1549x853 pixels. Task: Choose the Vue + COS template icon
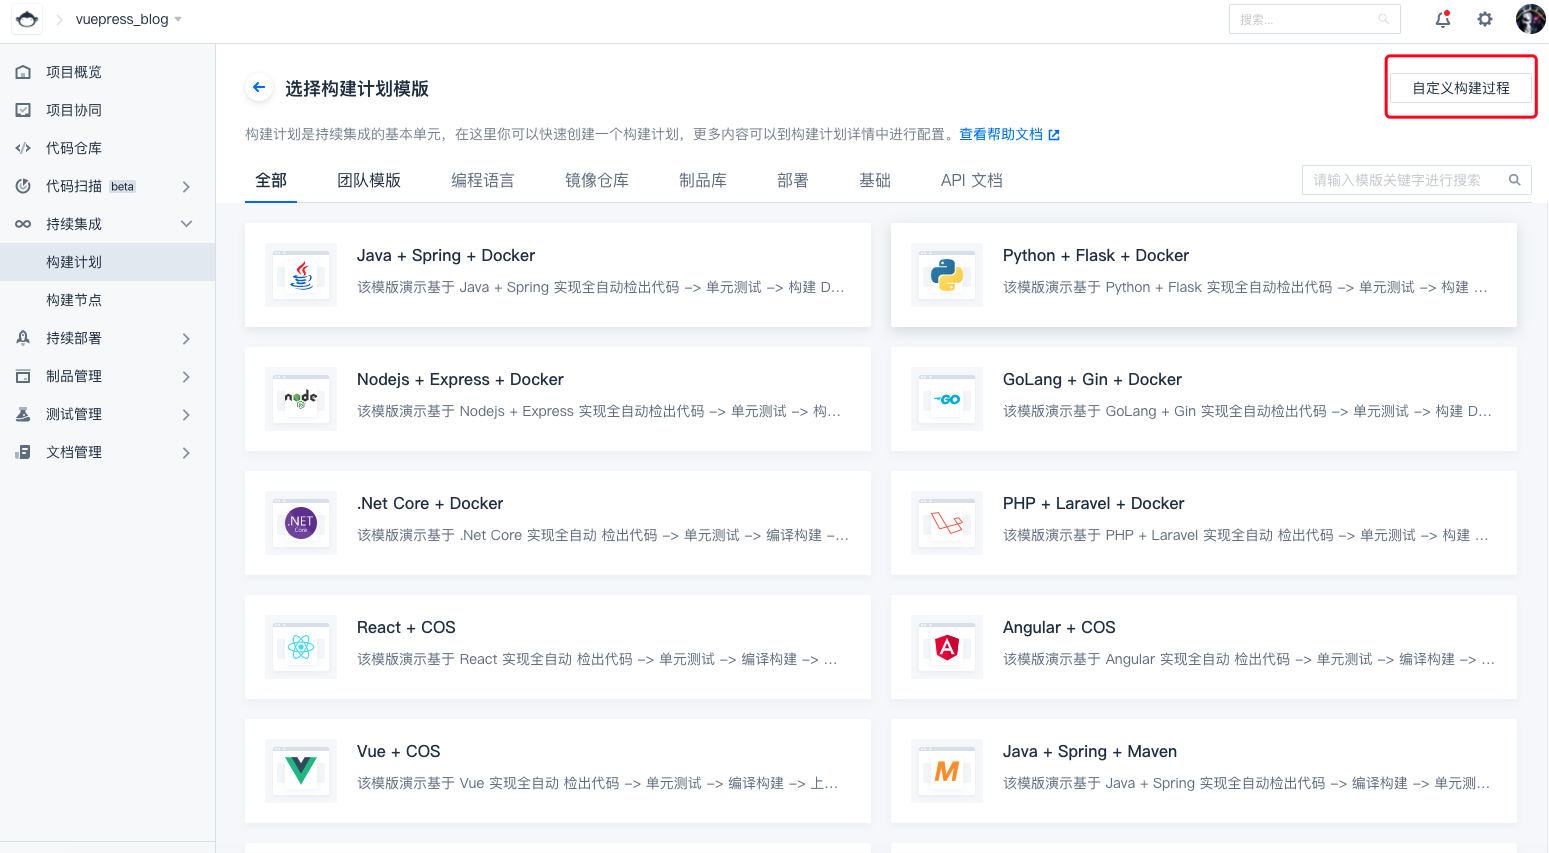click(x=301, y=771)
